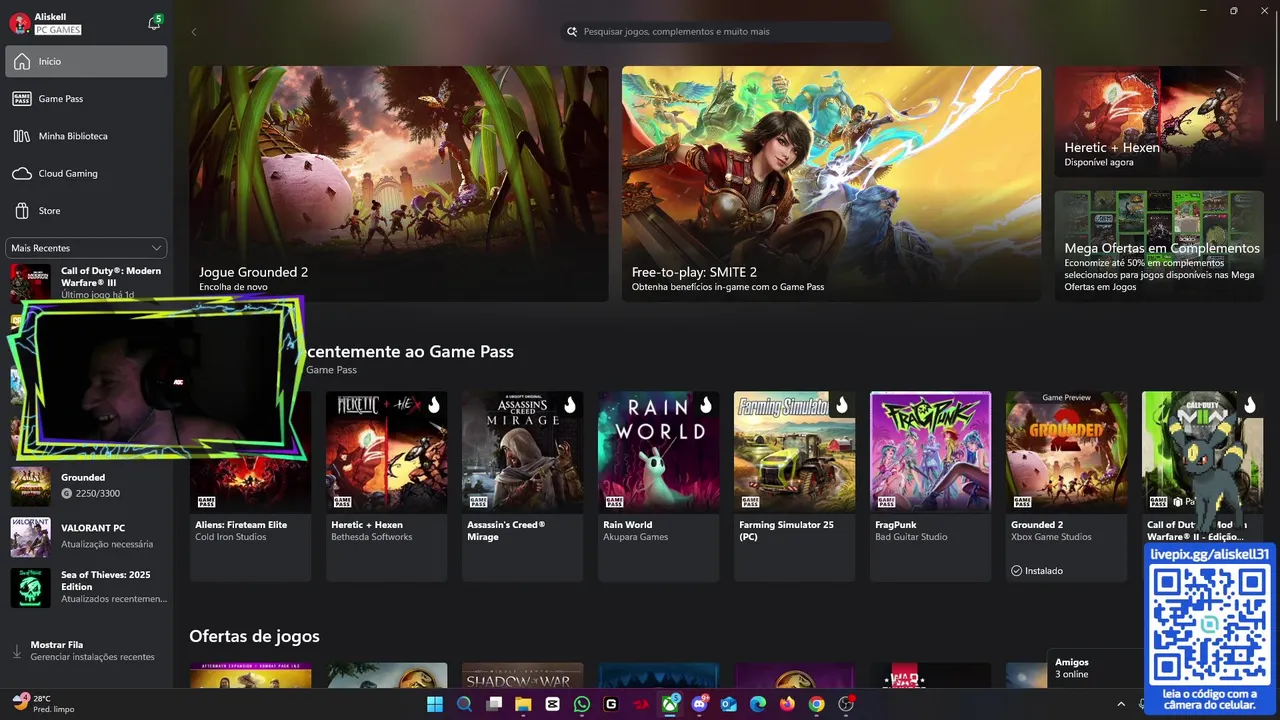Select Grounded in recent games list
Image resolution: width=1280 pixels, height=720 pixels.
(x=86, y=485)
